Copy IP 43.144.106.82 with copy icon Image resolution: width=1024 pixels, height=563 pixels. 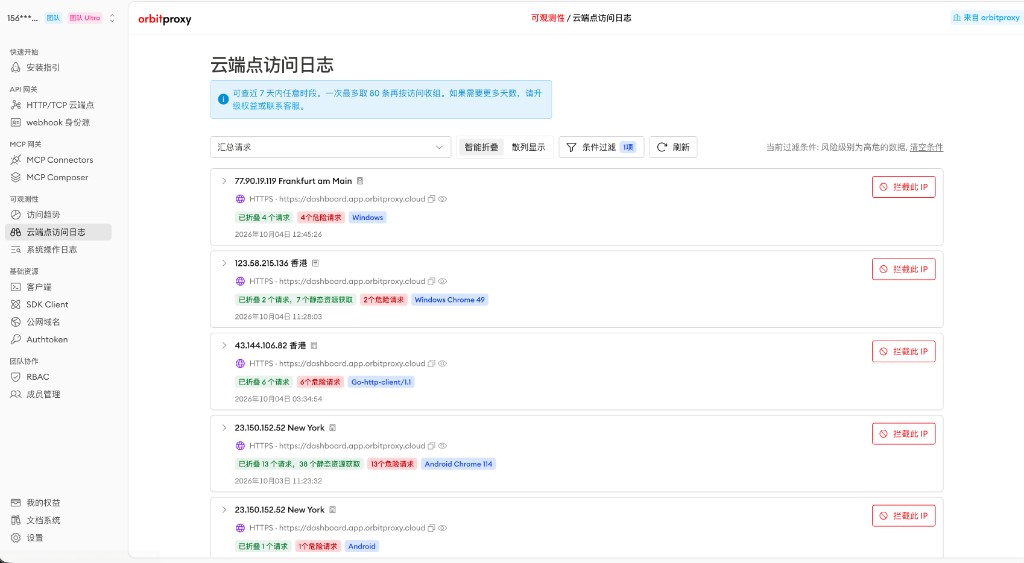(x=314, y=346)
